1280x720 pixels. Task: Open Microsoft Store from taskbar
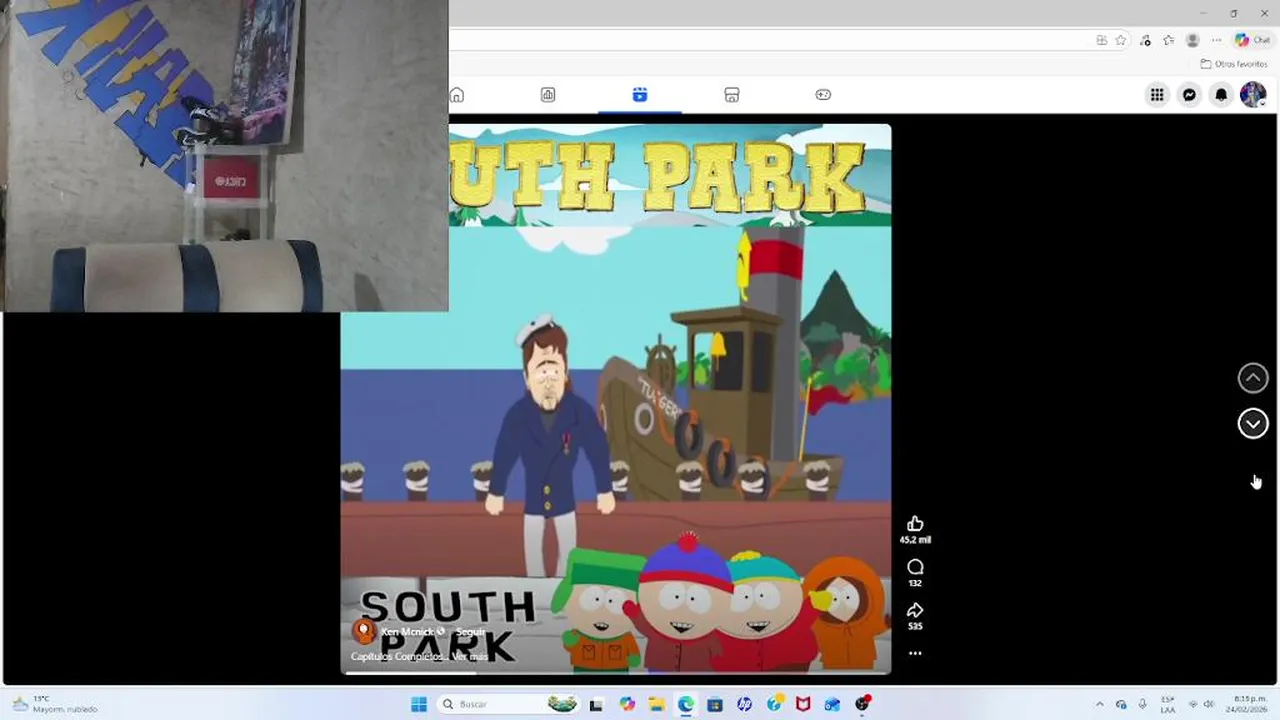(x=714, y=704)
